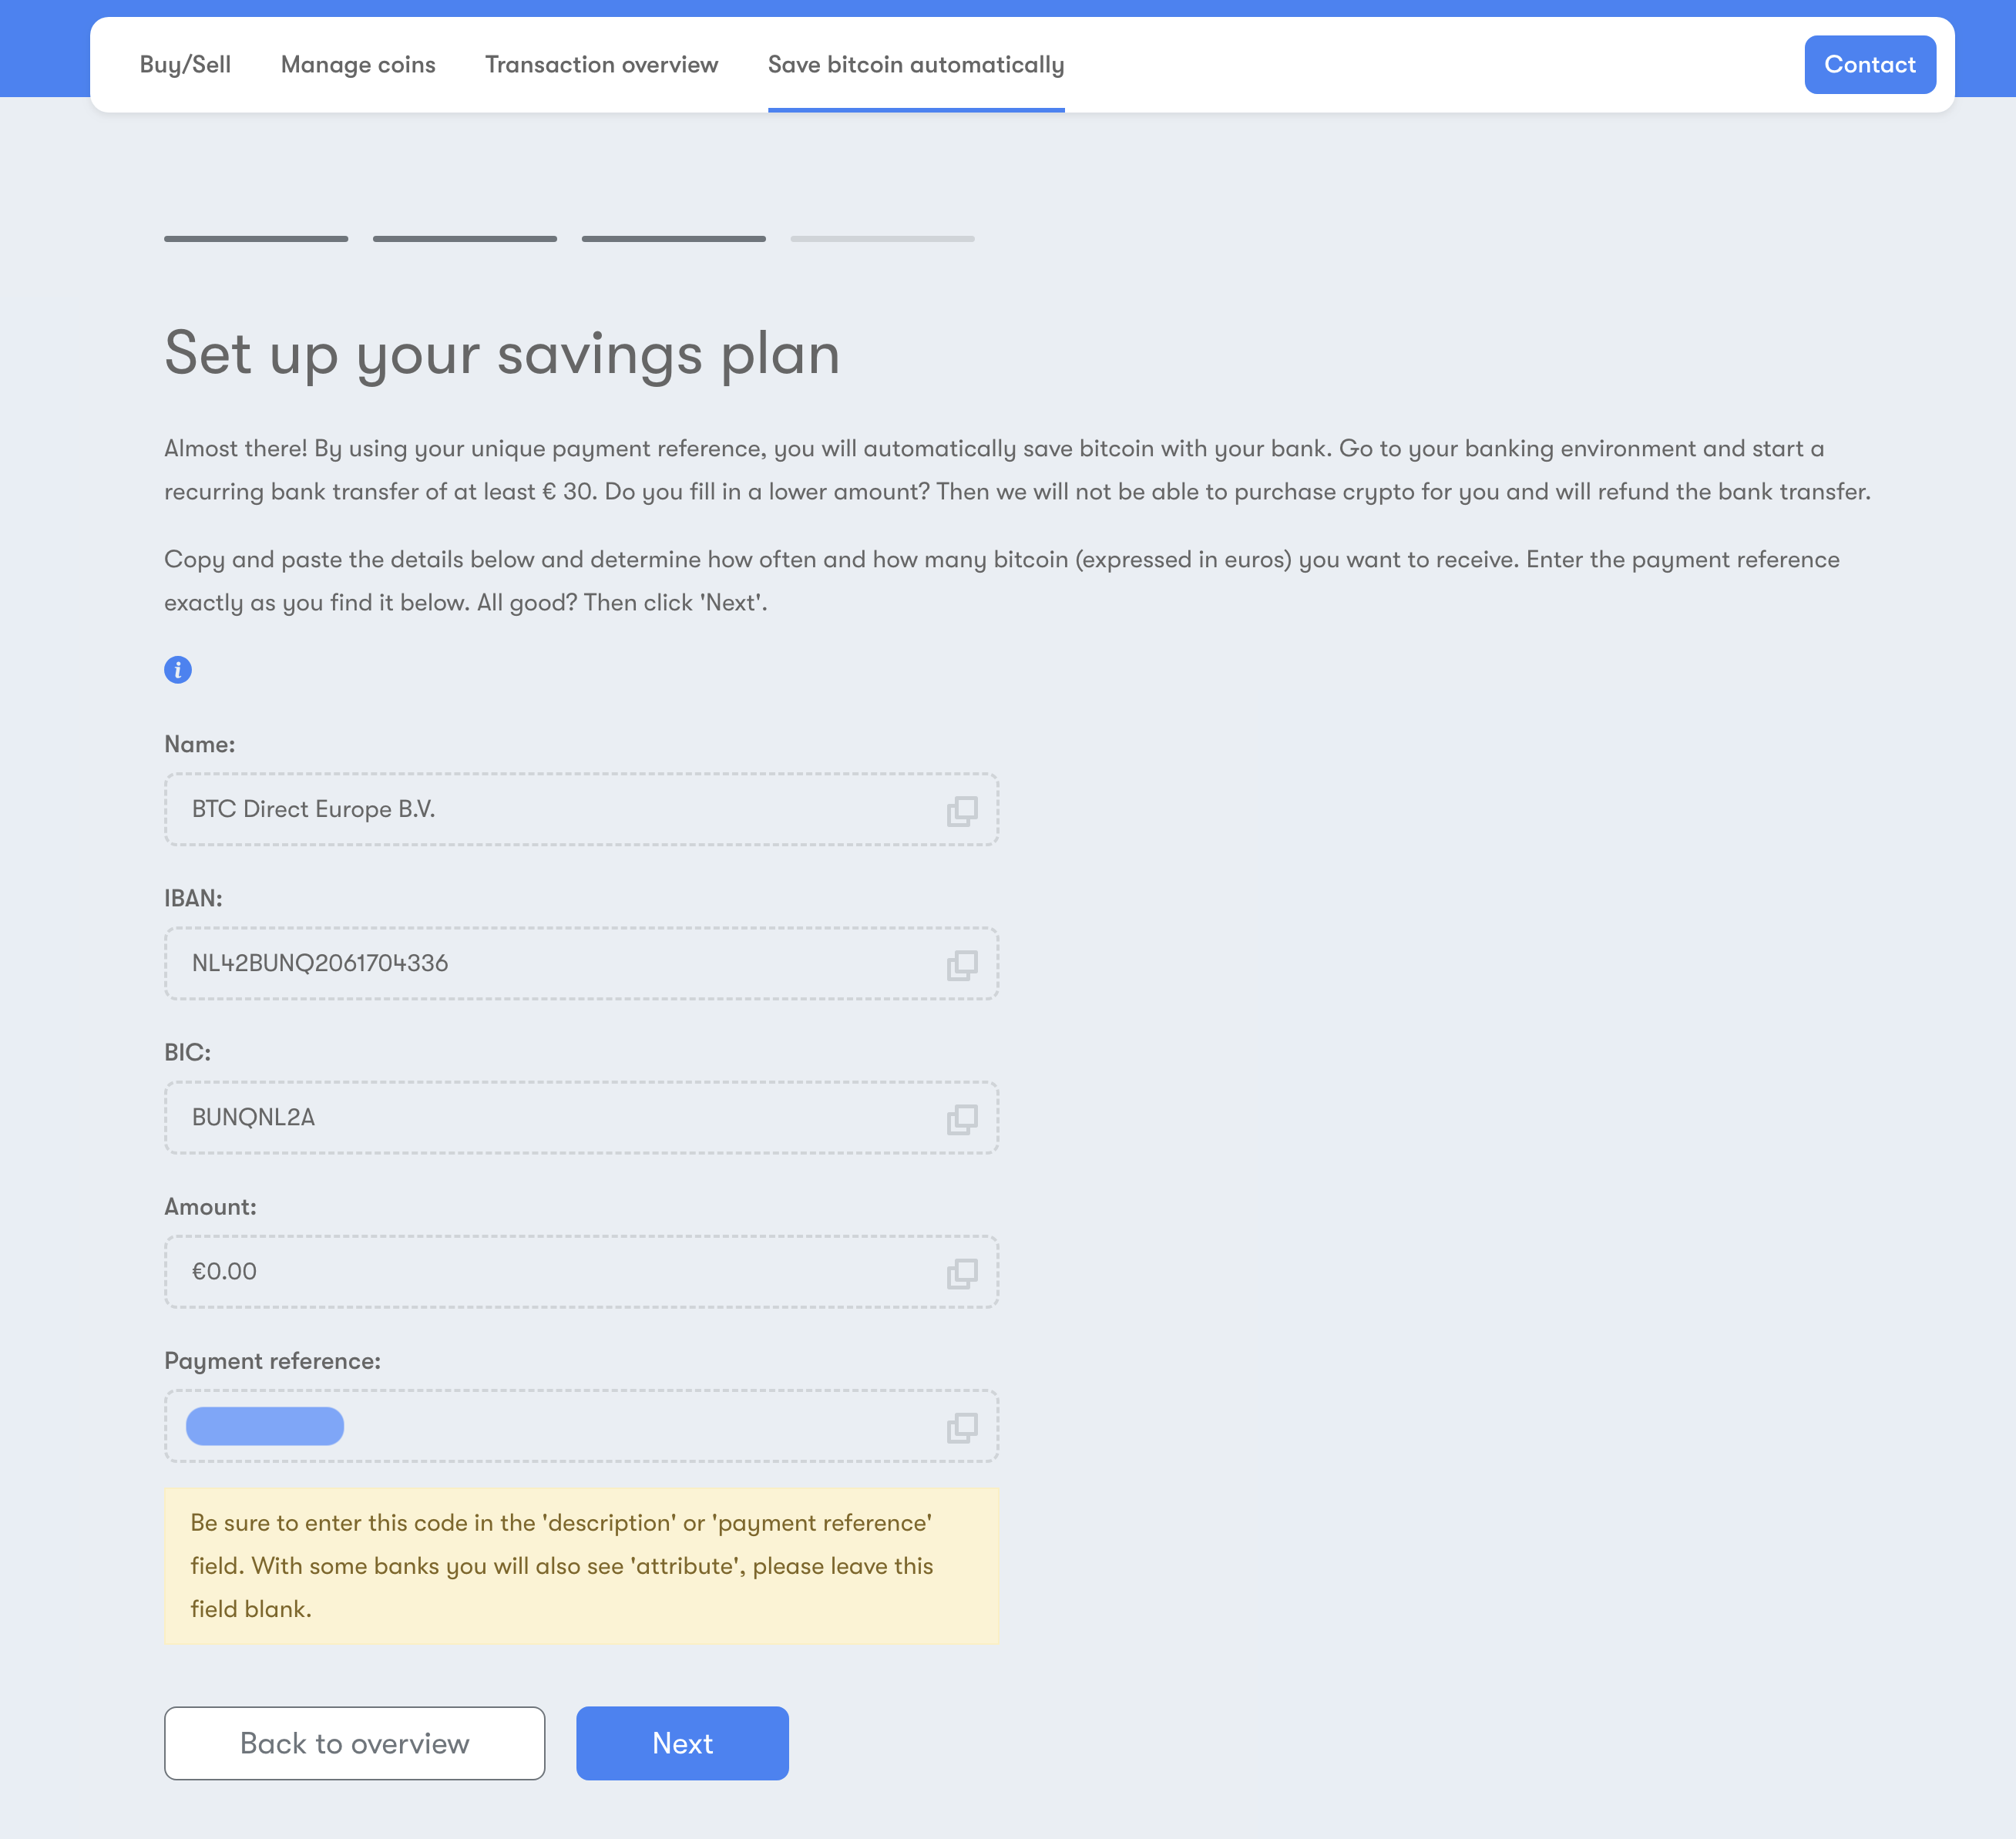Click the highlighted payment reference value

point(265,1426)
